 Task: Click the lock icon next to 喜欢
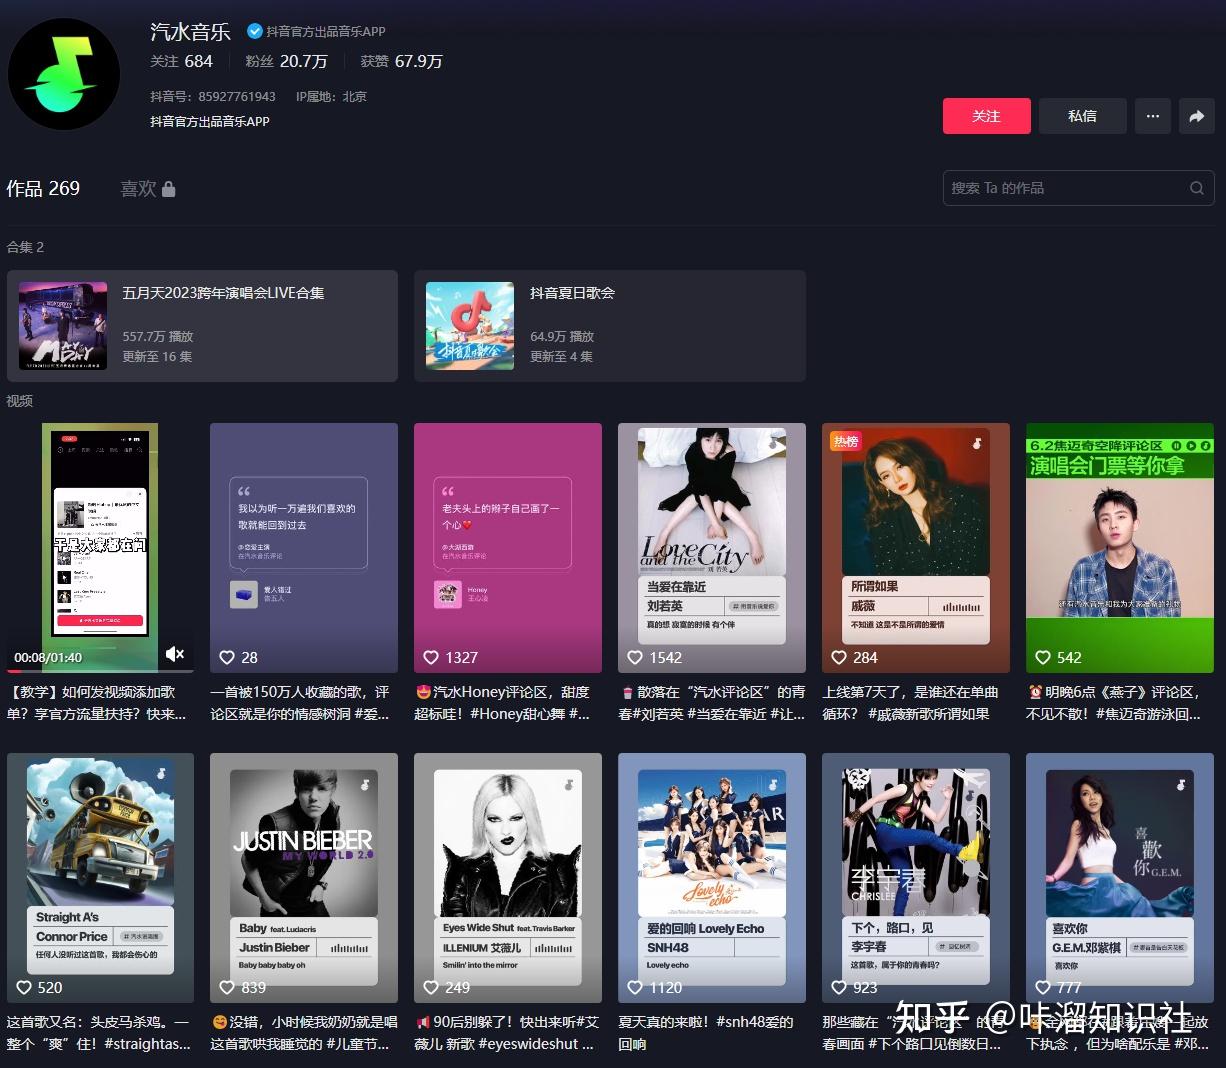pyautogui.click(x=169, y=189)
